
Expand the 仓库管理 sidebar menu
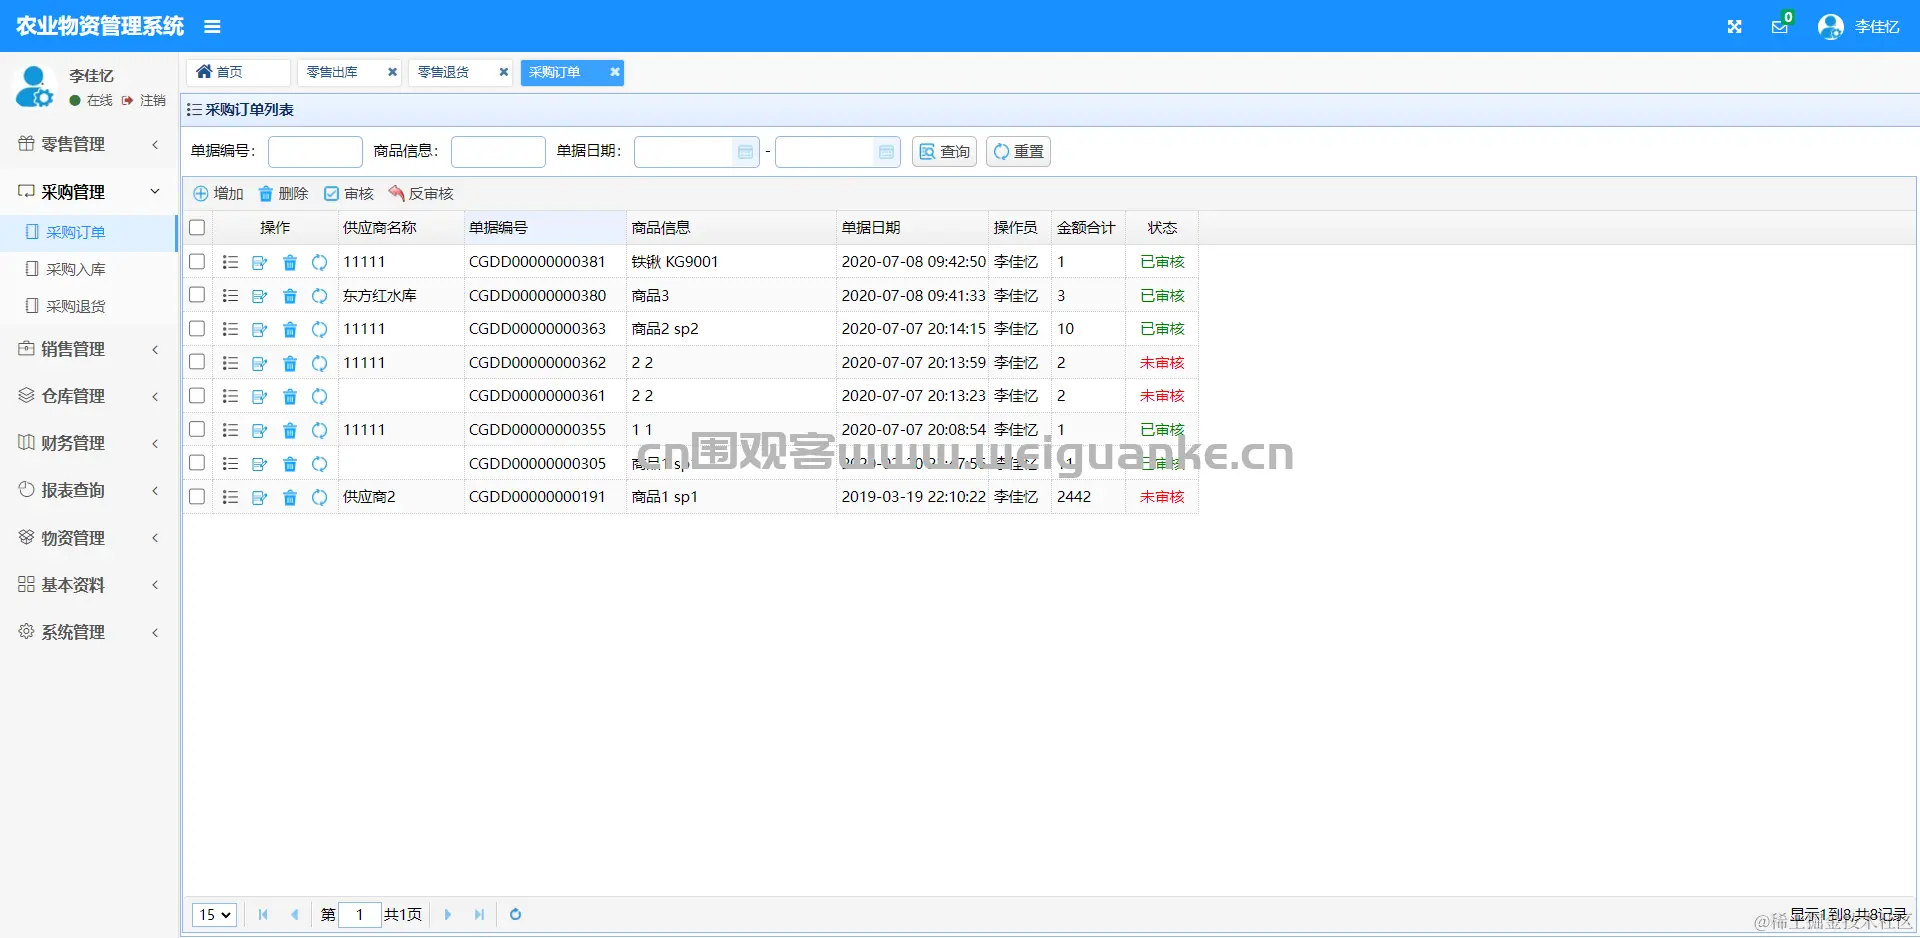click(89, 396)
